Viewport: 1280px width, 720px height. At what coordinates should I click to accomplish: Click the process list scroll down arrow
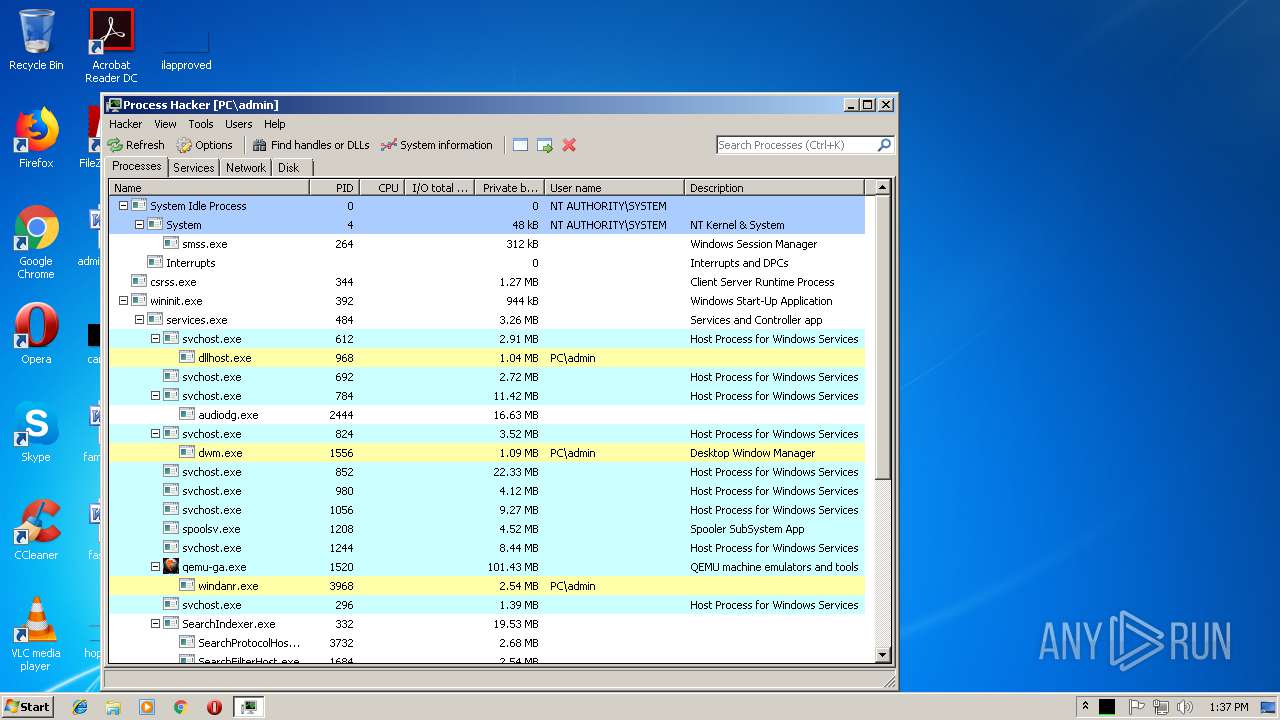tap(882, 655)
